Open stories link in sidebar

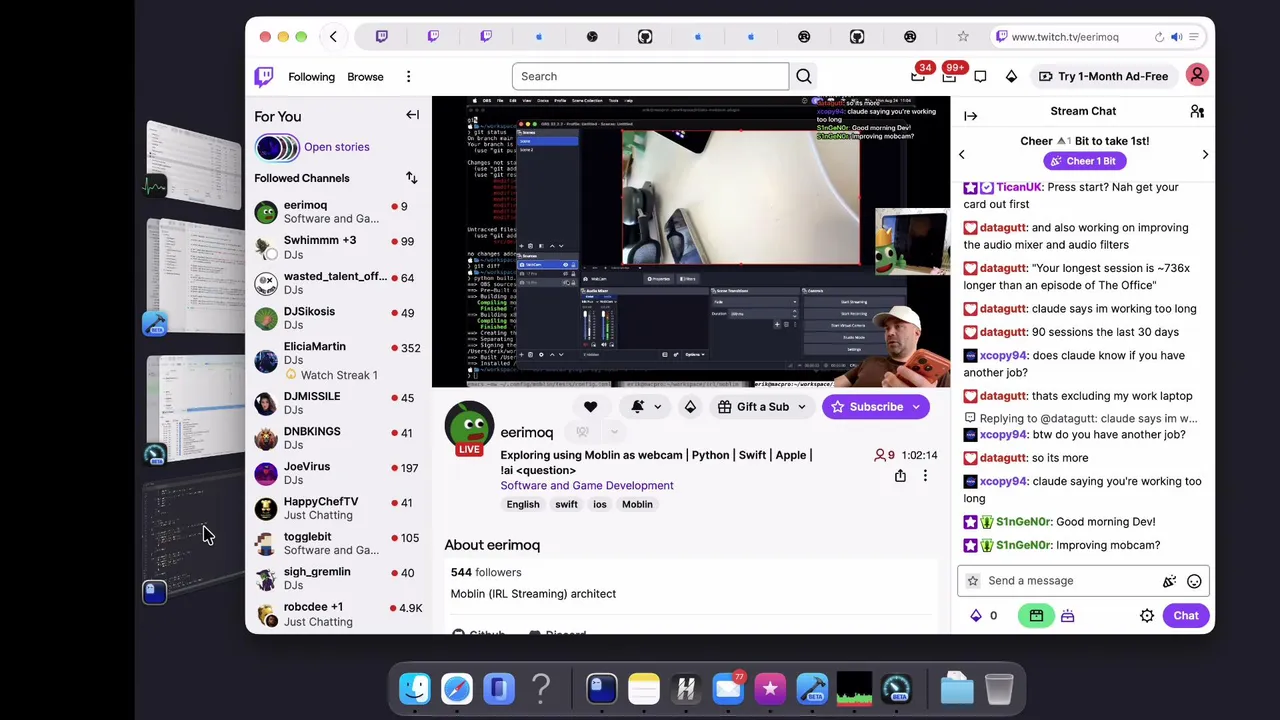[337, 147]
